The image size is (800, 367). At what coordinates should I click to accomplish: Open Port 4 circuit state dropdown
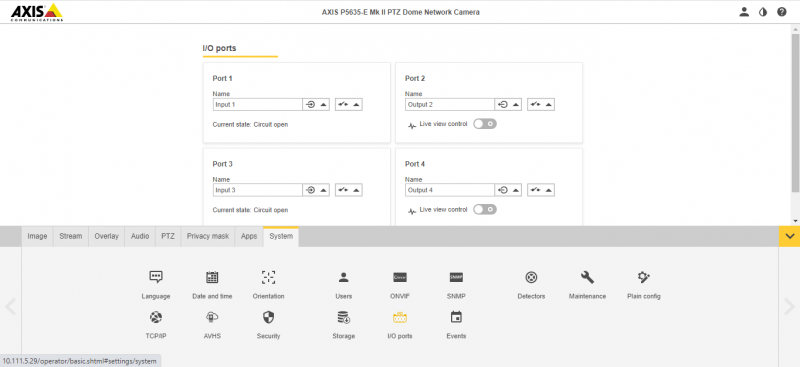(541, 190)
